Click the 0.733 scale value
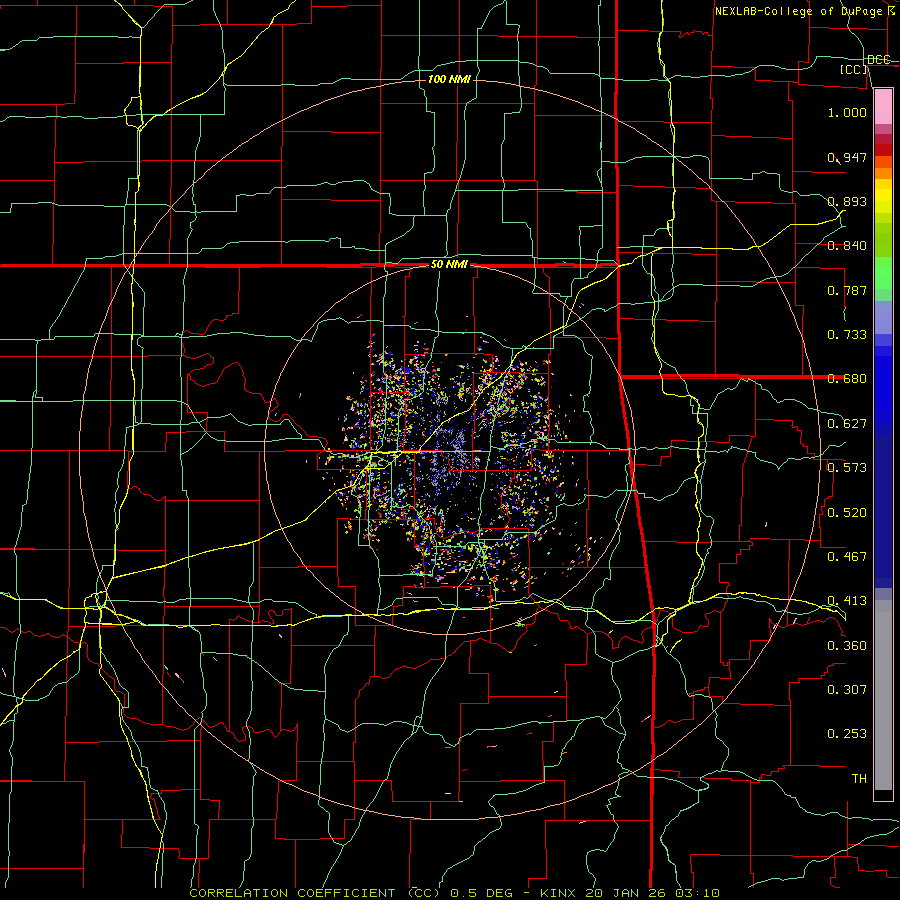Viewport: 900px width, 900px height. tap(847, 335)
